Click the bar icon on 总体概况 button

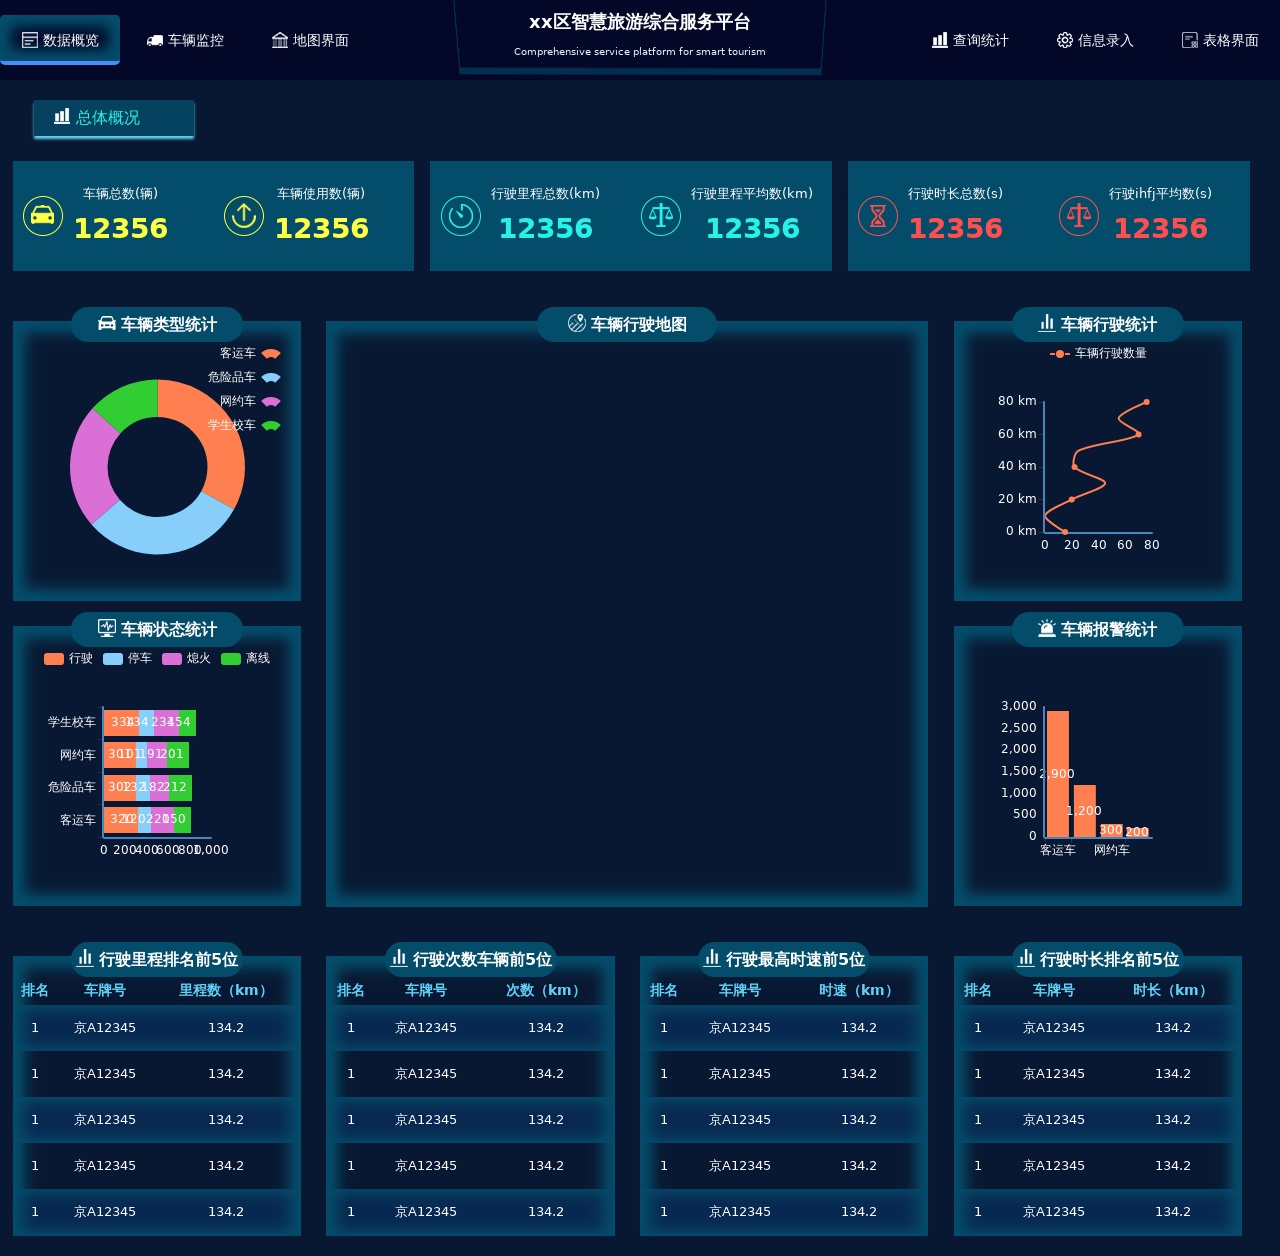pos(62,116)
